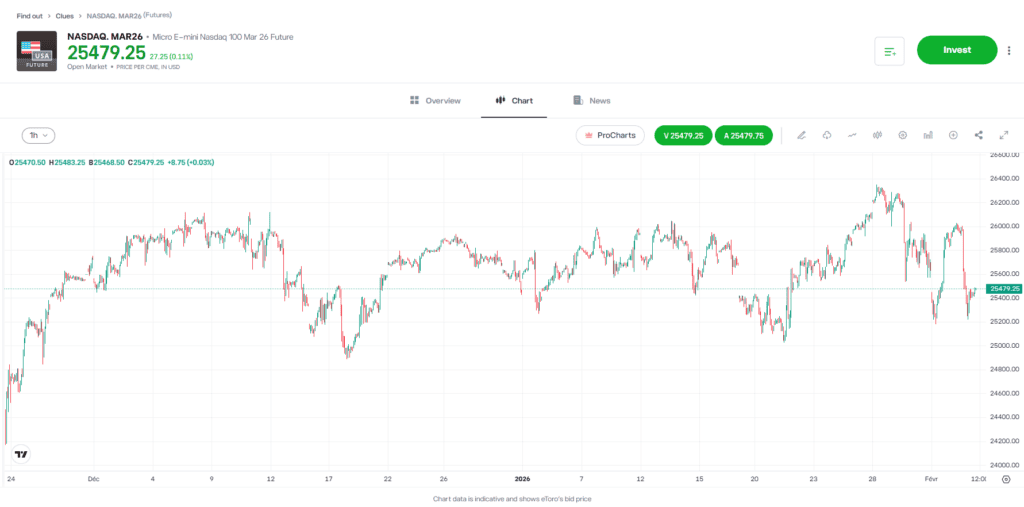
Task: Open the line chart type icon
Action: pos(852,135)
